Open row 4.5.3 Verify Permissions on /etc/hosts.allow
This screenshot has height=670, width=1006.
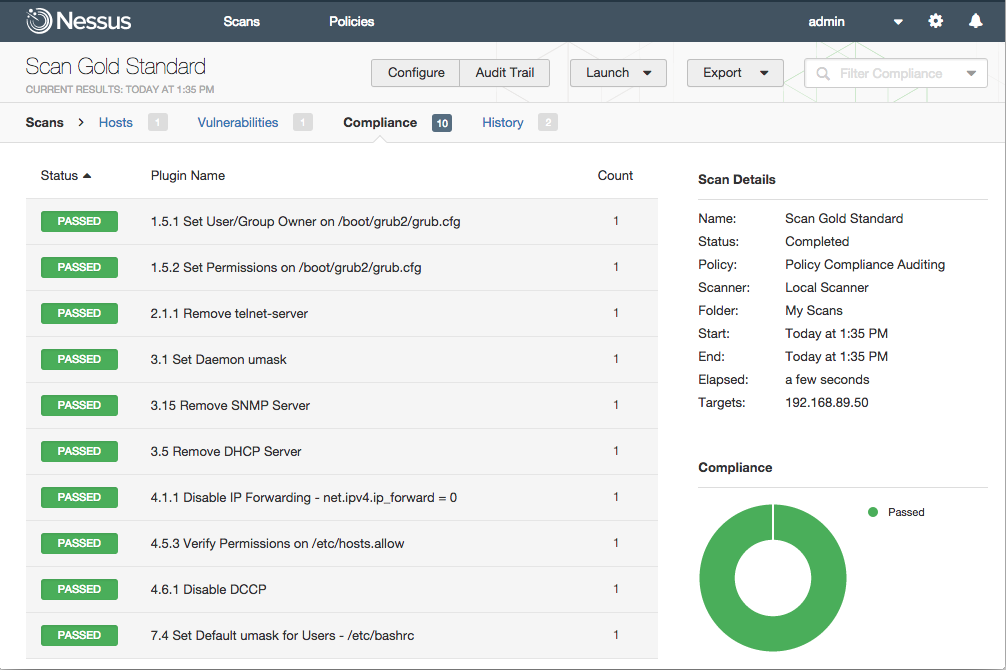pos(342,544)
